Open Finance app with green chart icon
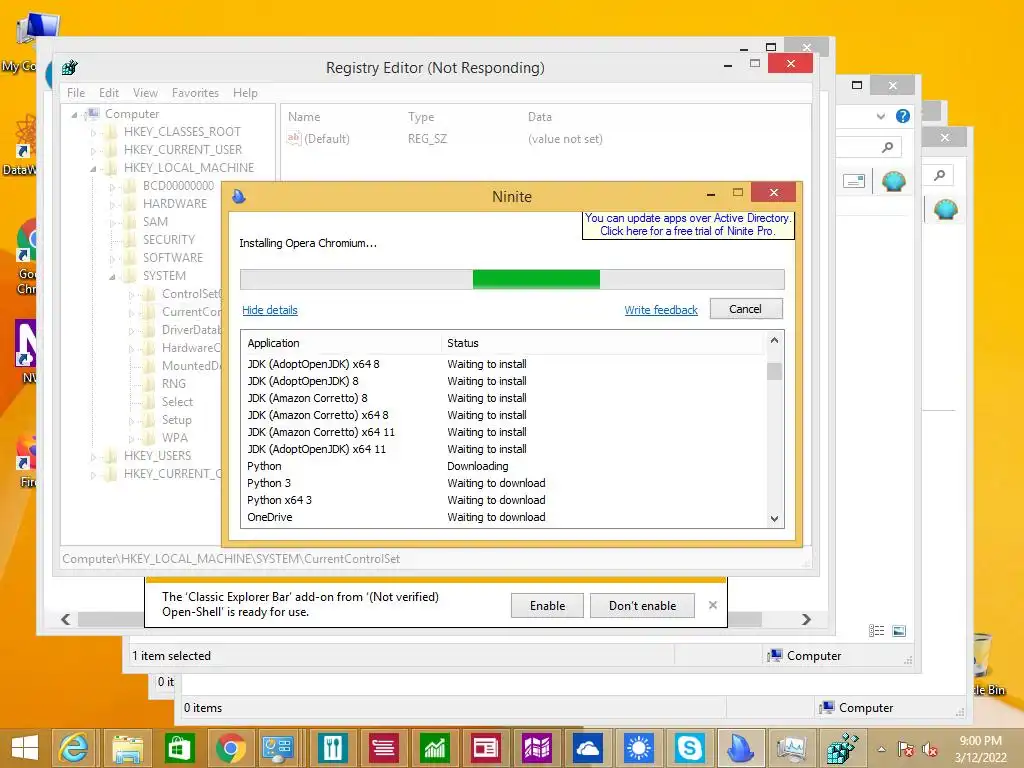This screenshot has height=768, width=1024. click(x=435, y=748)
